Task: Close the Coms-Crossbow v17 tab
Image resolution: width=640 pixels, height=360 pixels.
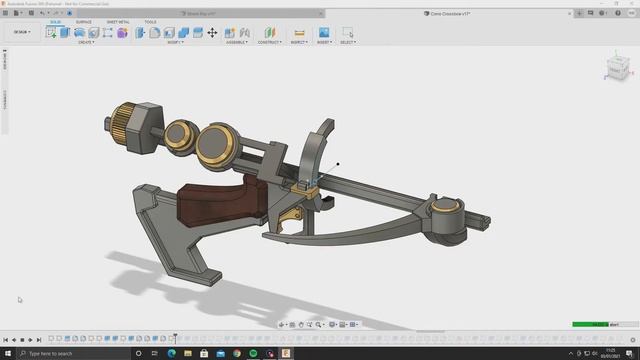Action: [x=569, y=13]
